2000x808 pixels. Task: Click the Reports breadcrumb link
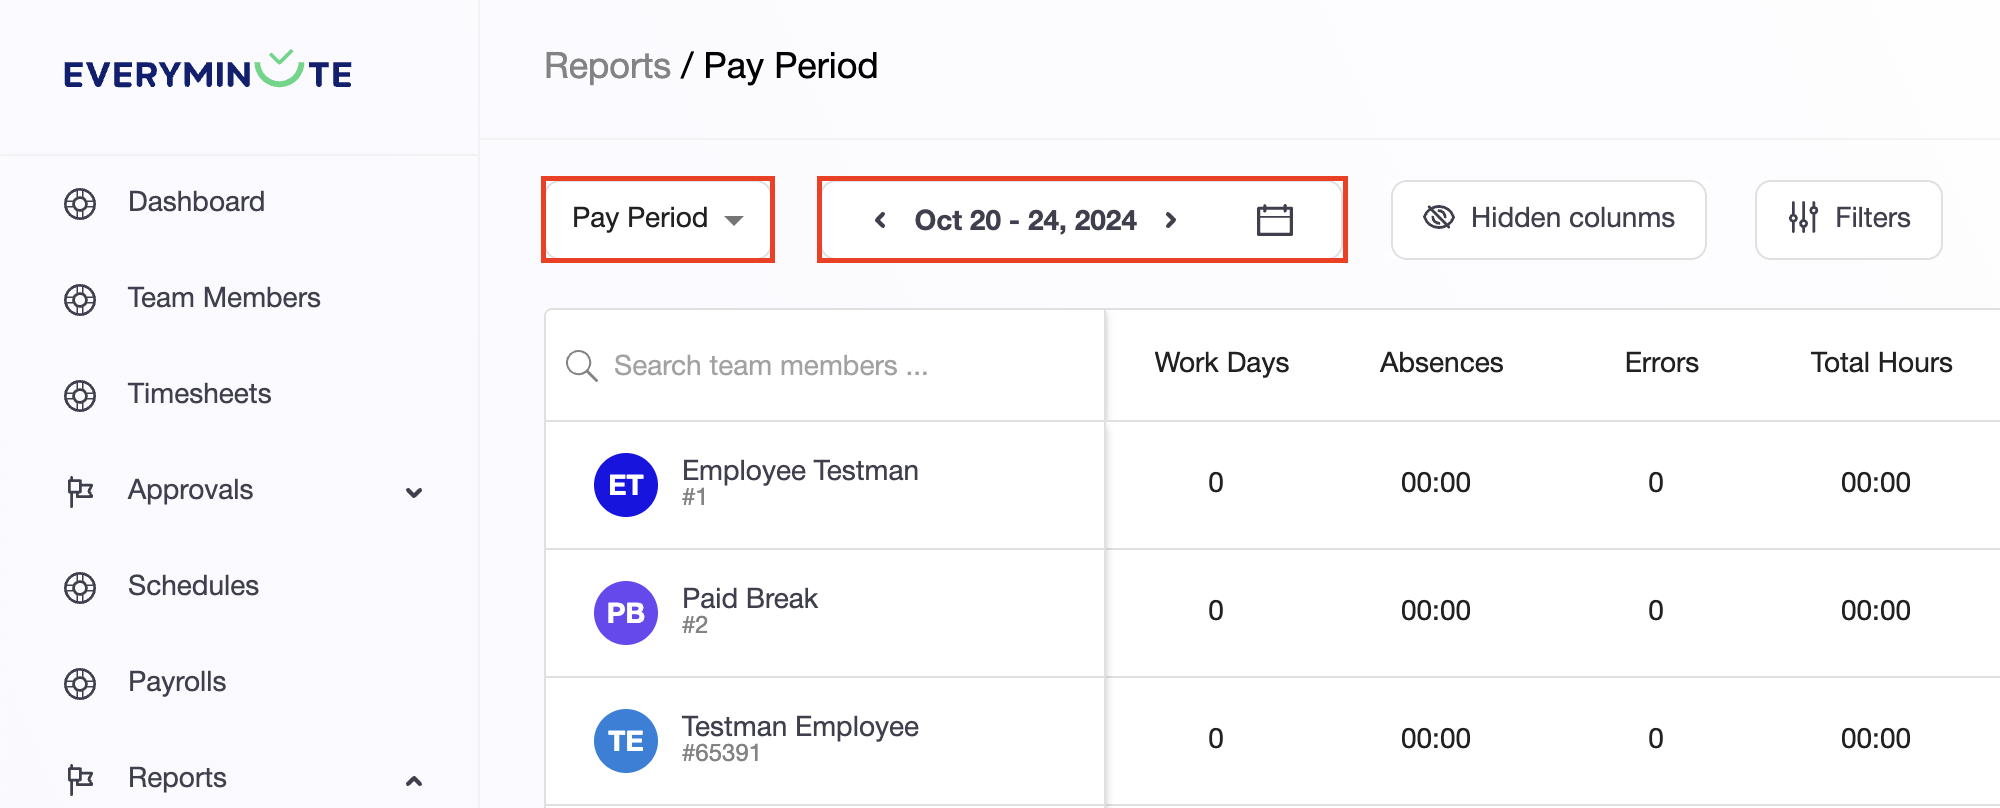pyautogui.click(x=607, y=66)
